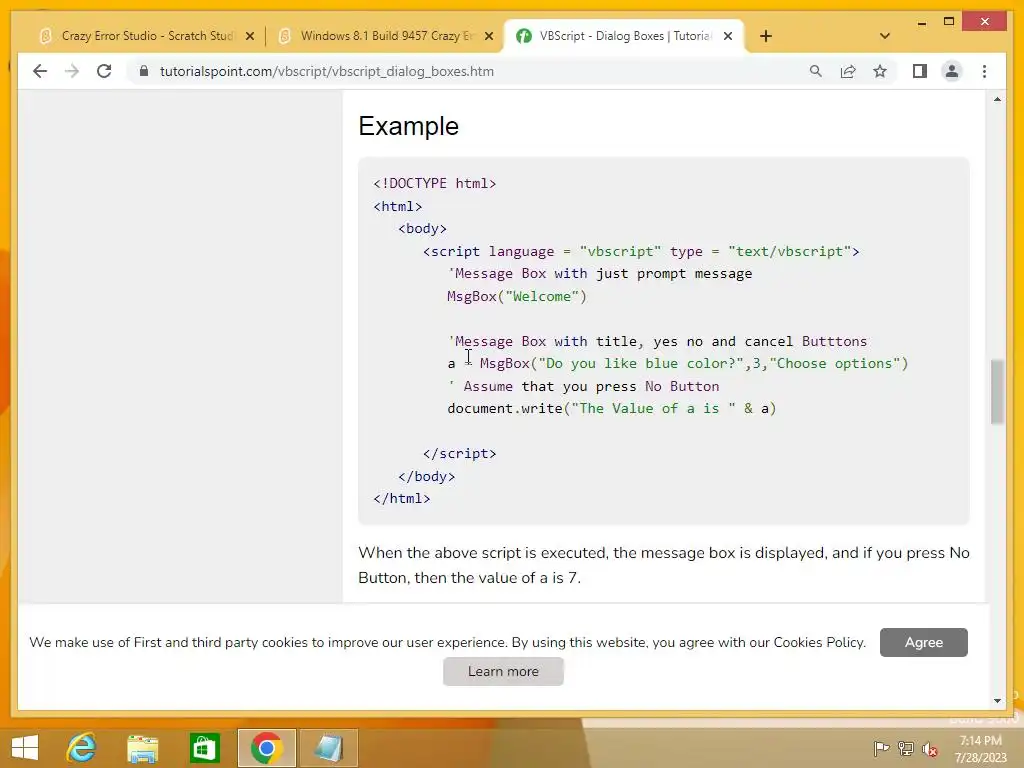1024x768 pixels.
Task: Open the zoom magnifier in address bar
Action: tap(816, 71)
